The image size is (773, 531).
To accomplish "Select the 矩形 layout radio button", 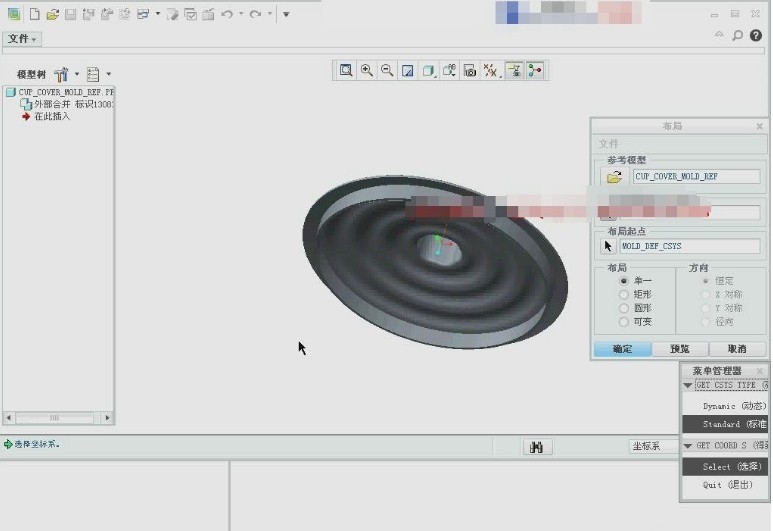I will (x=624, y=294).
